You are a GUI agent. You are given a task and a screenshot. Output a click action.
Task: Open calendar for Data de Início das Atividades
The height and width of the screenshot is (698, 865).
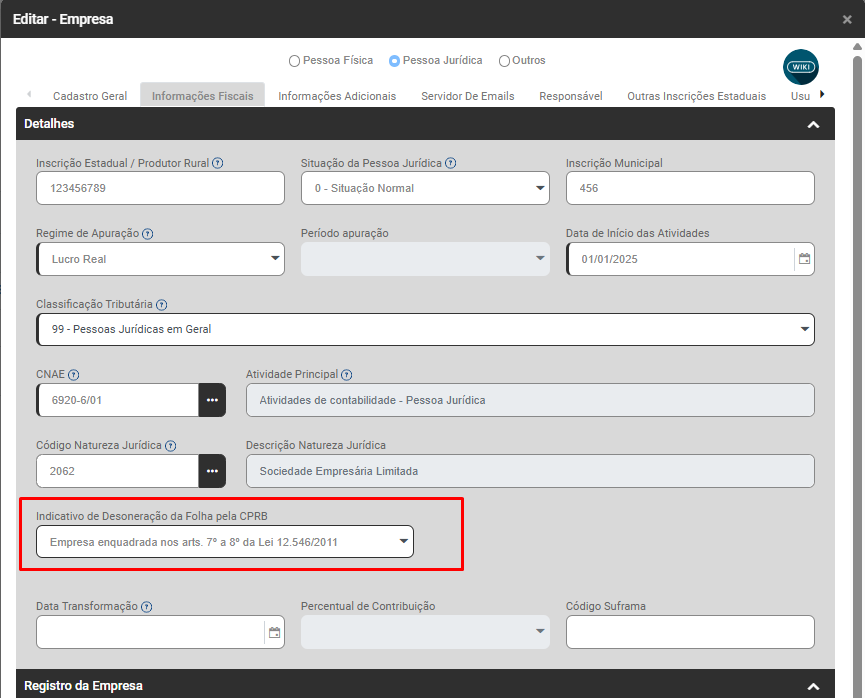[x=804, y=259]
